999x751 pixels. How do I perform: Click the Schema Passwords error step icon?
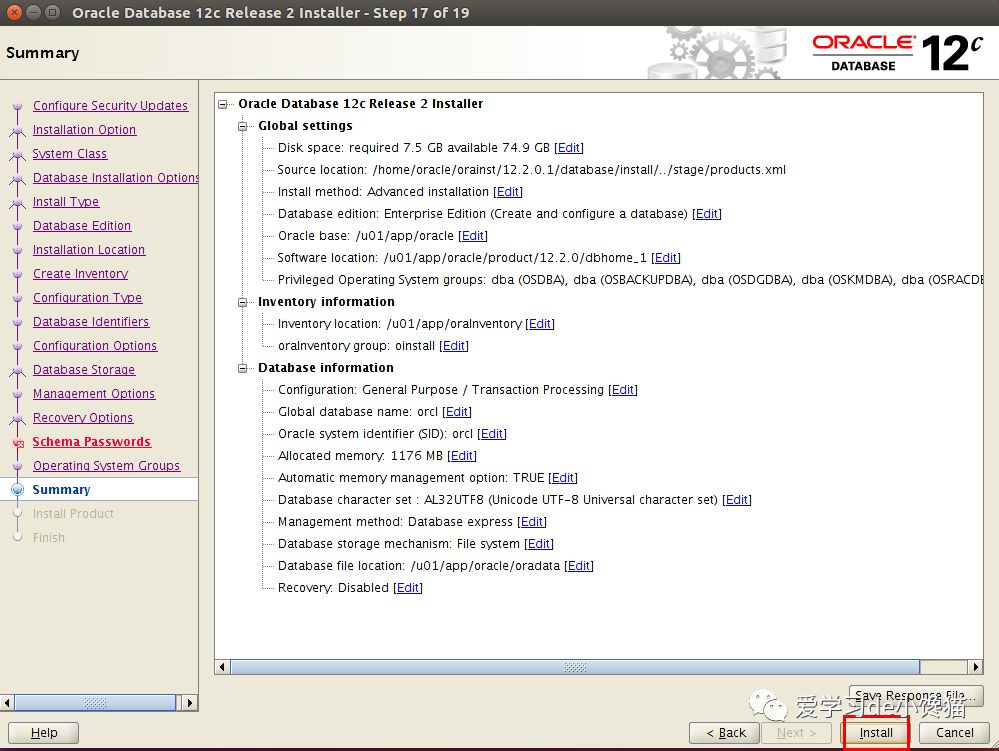click(18, 443)
